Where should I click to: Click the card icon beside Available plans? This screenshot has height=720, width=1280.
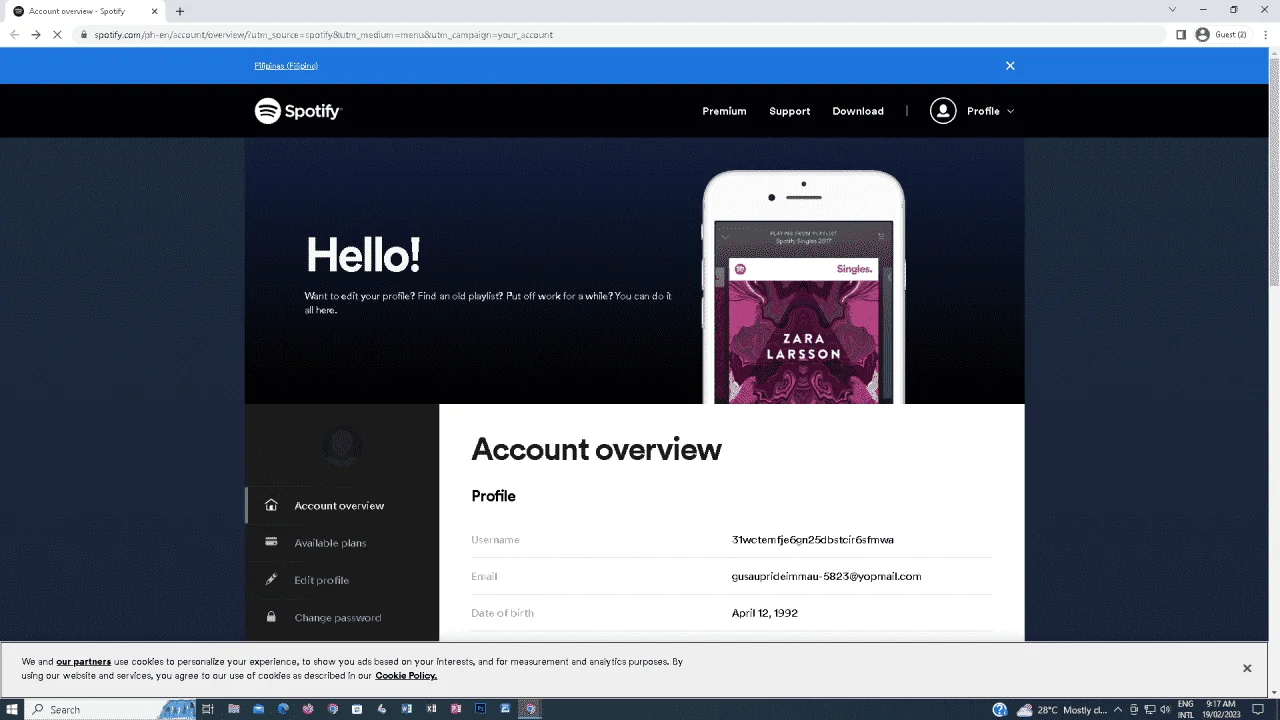[x=271, y=542]
